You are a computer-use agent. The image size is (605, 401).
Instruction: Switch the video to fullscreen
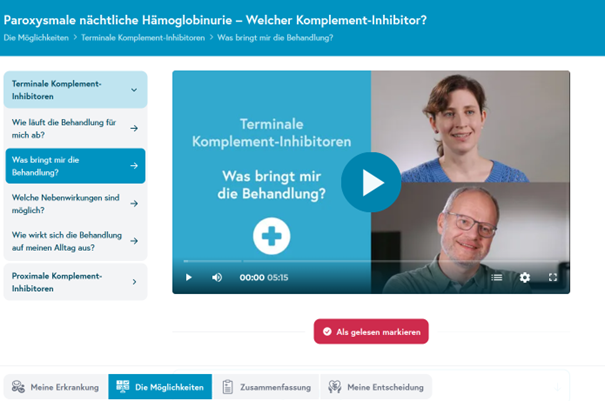pos(553,277)
